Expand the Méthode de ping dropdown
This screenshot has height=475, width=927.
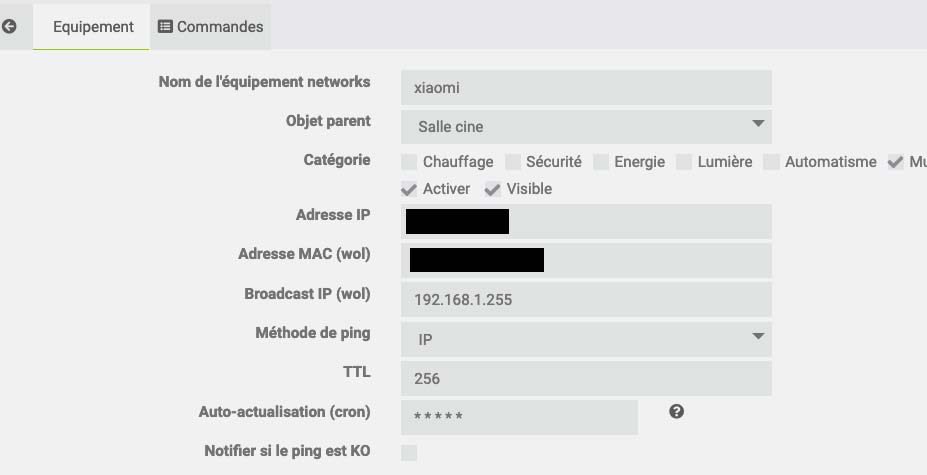[586, 339]
